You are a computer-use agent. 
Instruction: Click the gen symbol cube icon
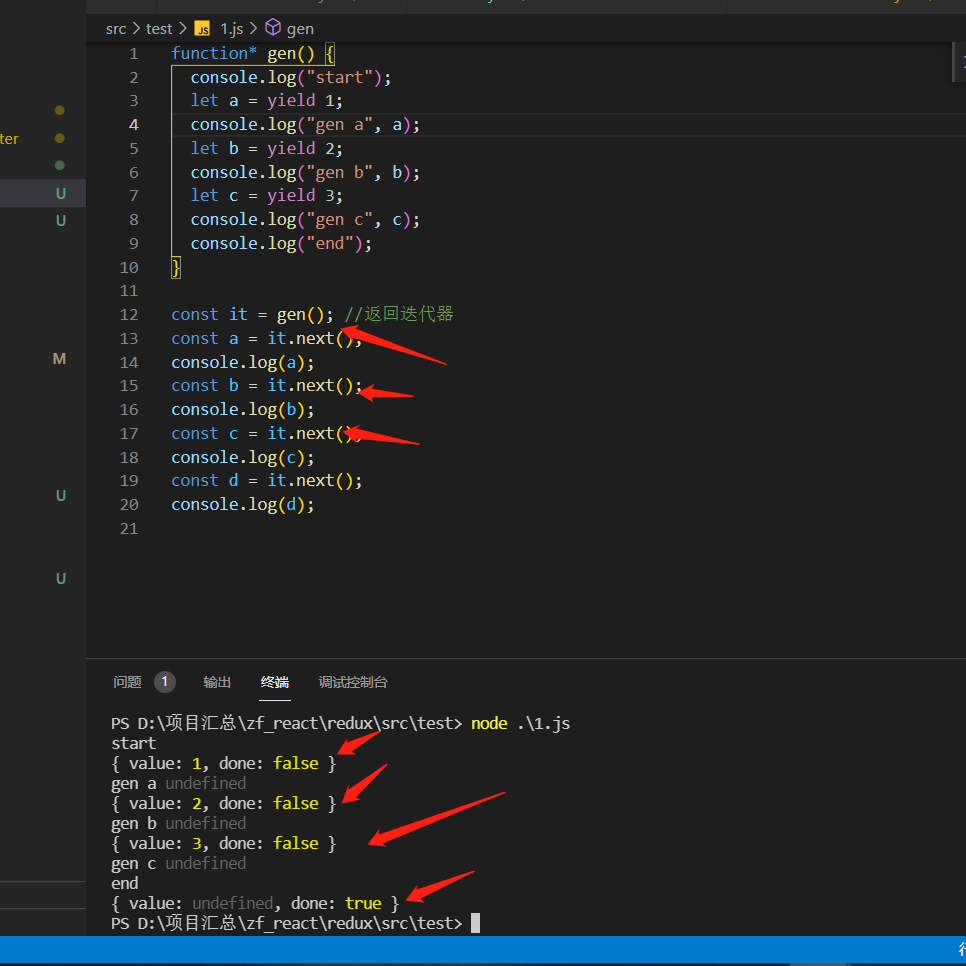[272, 28]
